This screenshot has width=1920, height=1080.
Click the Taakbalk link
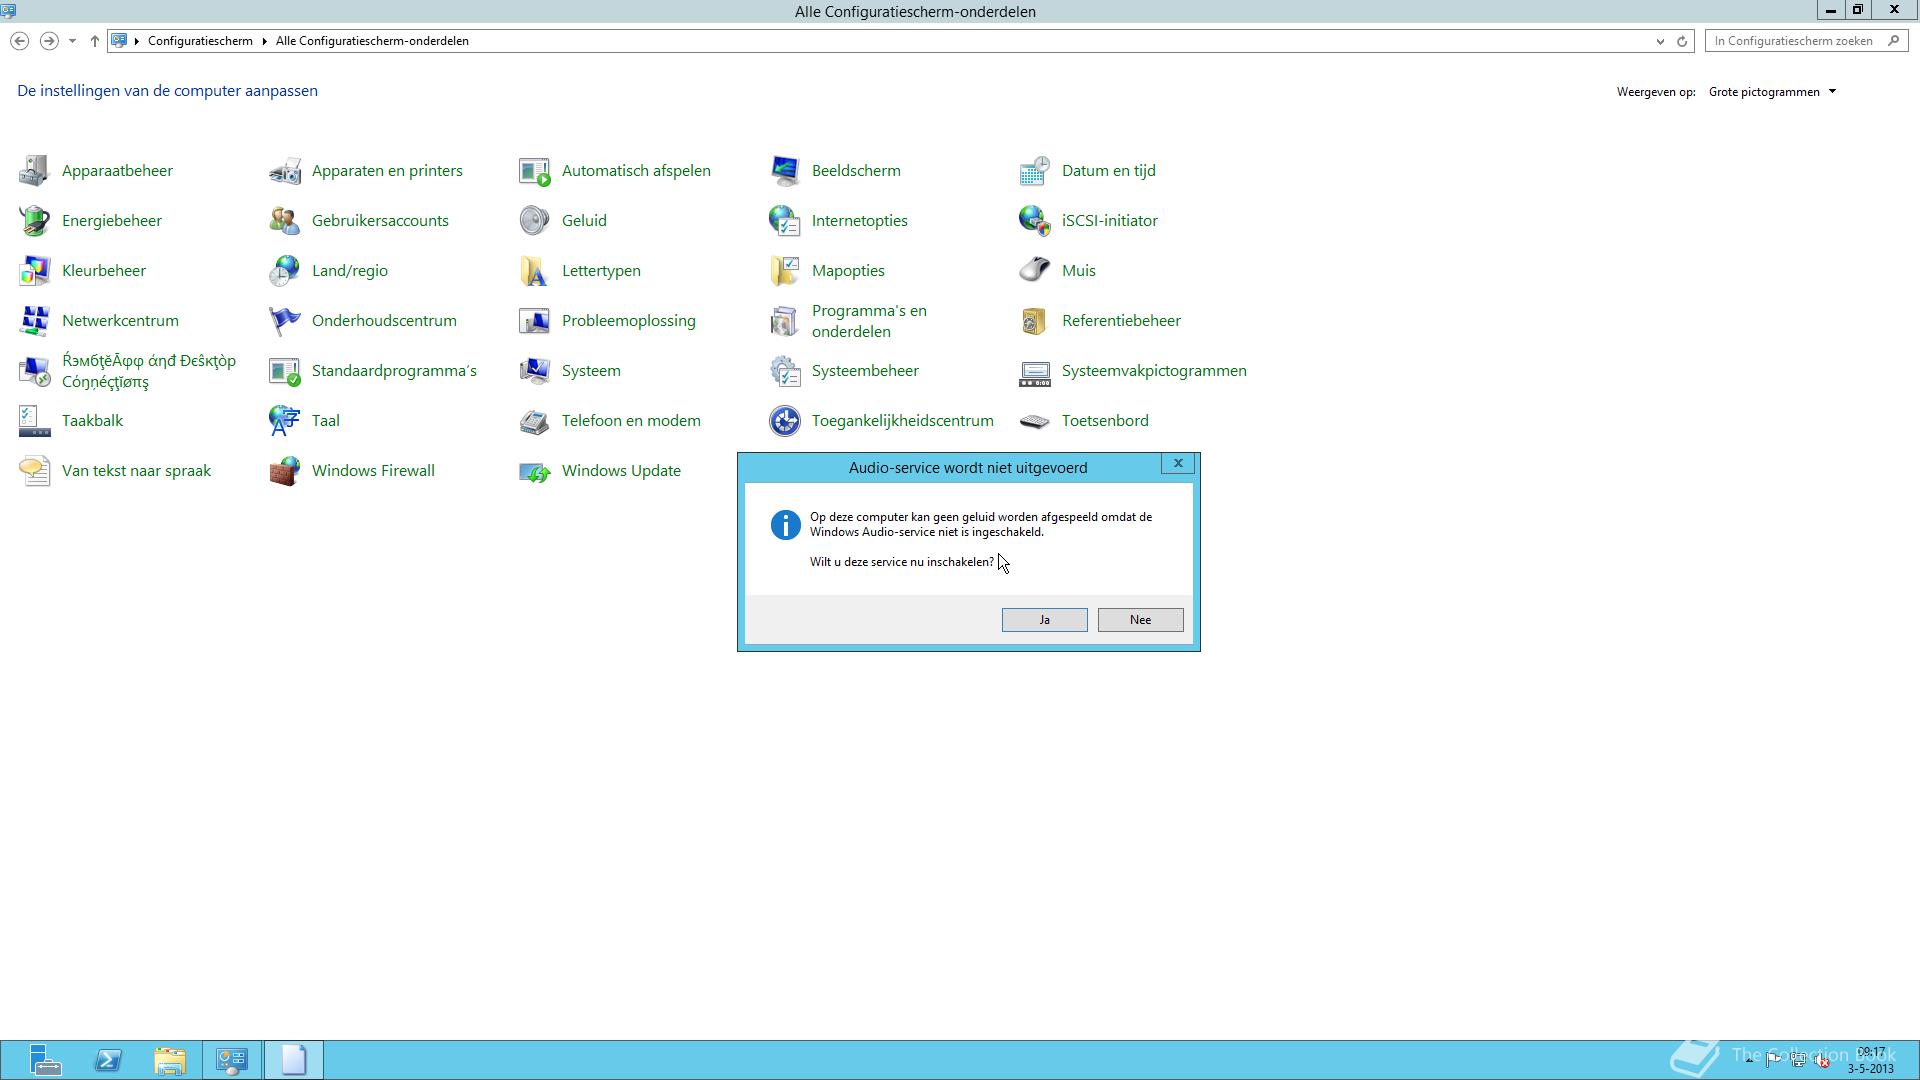(92, 421)
